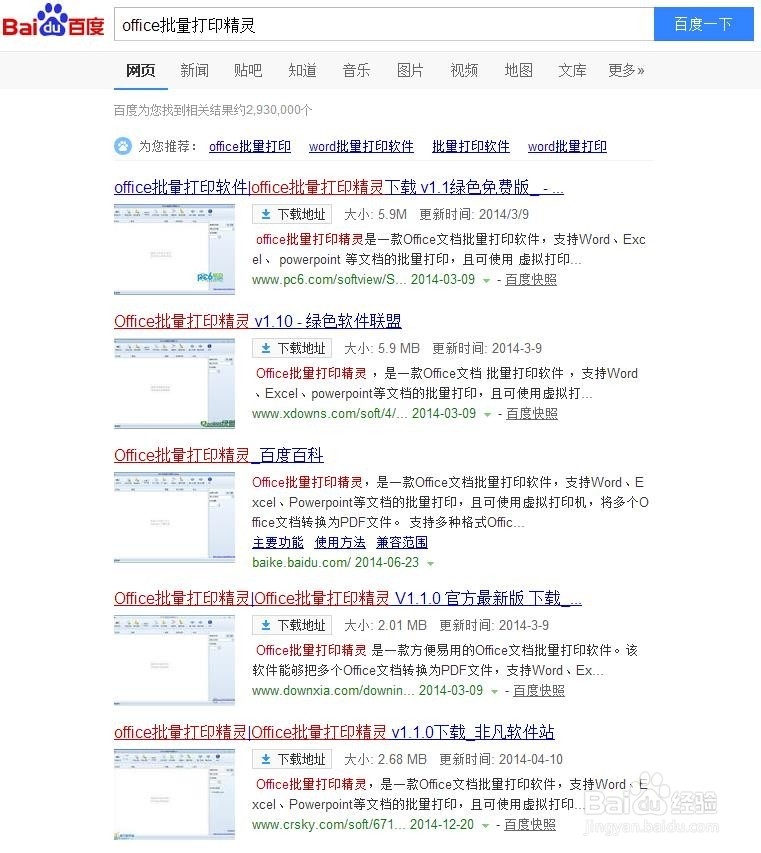The height and width of the screenshot is (853, 761).
Task: Open 百度快照 for crsky.com result
Action: (x=530, y=825)
